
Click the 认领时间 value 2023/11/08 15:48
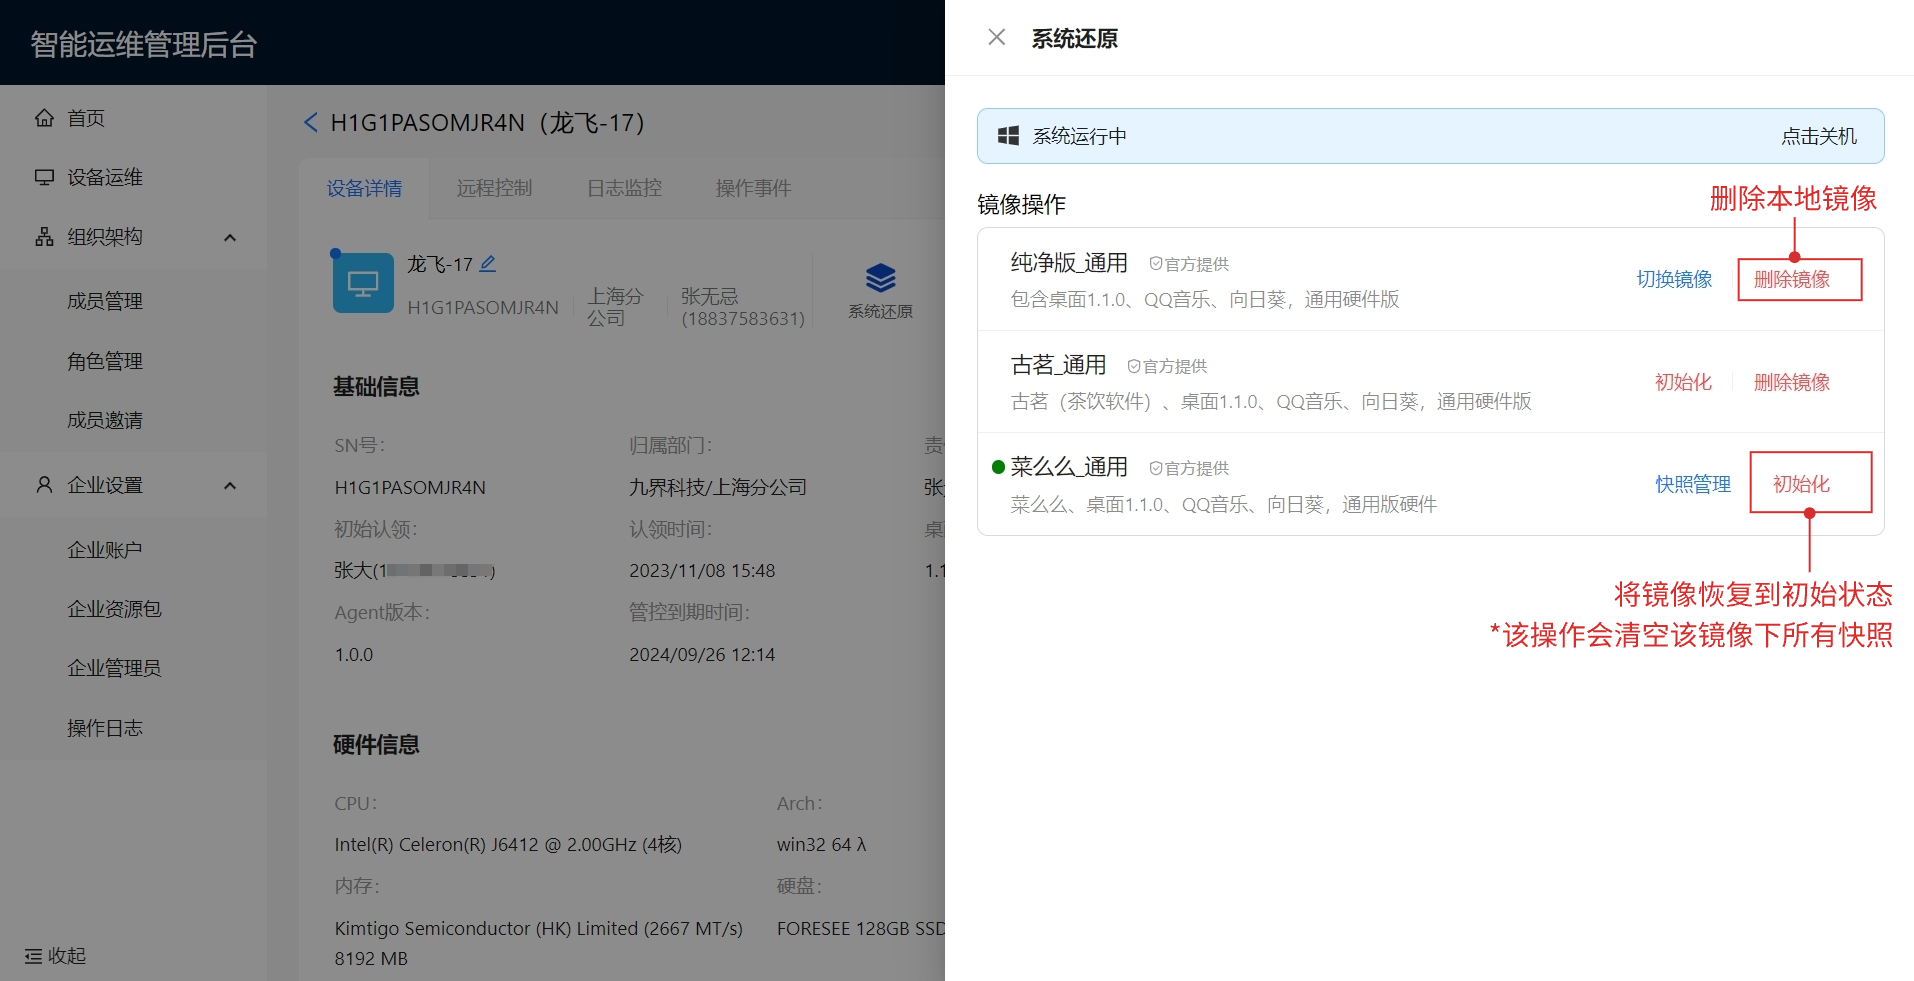(702, 571)
